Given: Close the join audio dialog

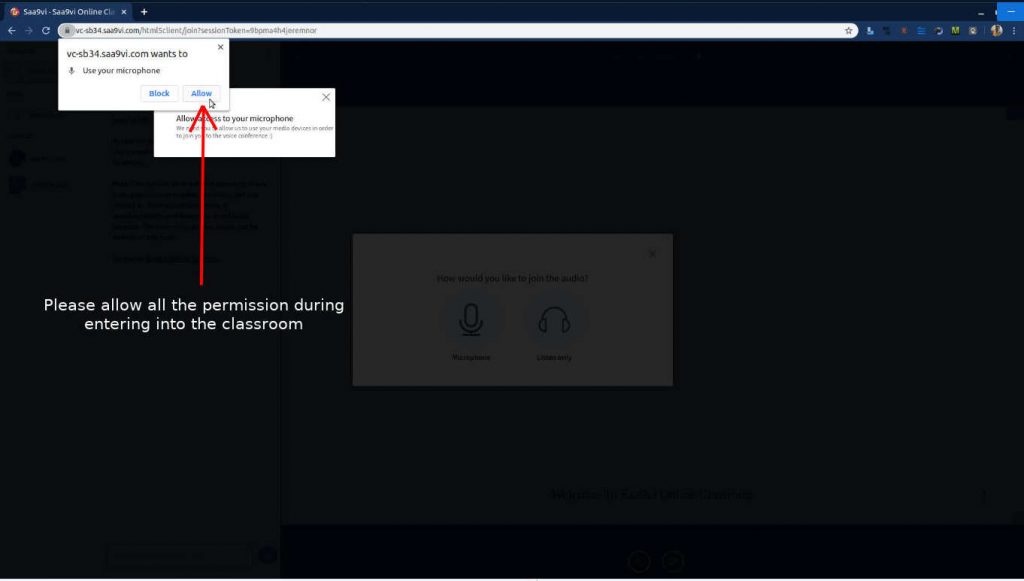Looking at the screenshot, I should [653, 254].
